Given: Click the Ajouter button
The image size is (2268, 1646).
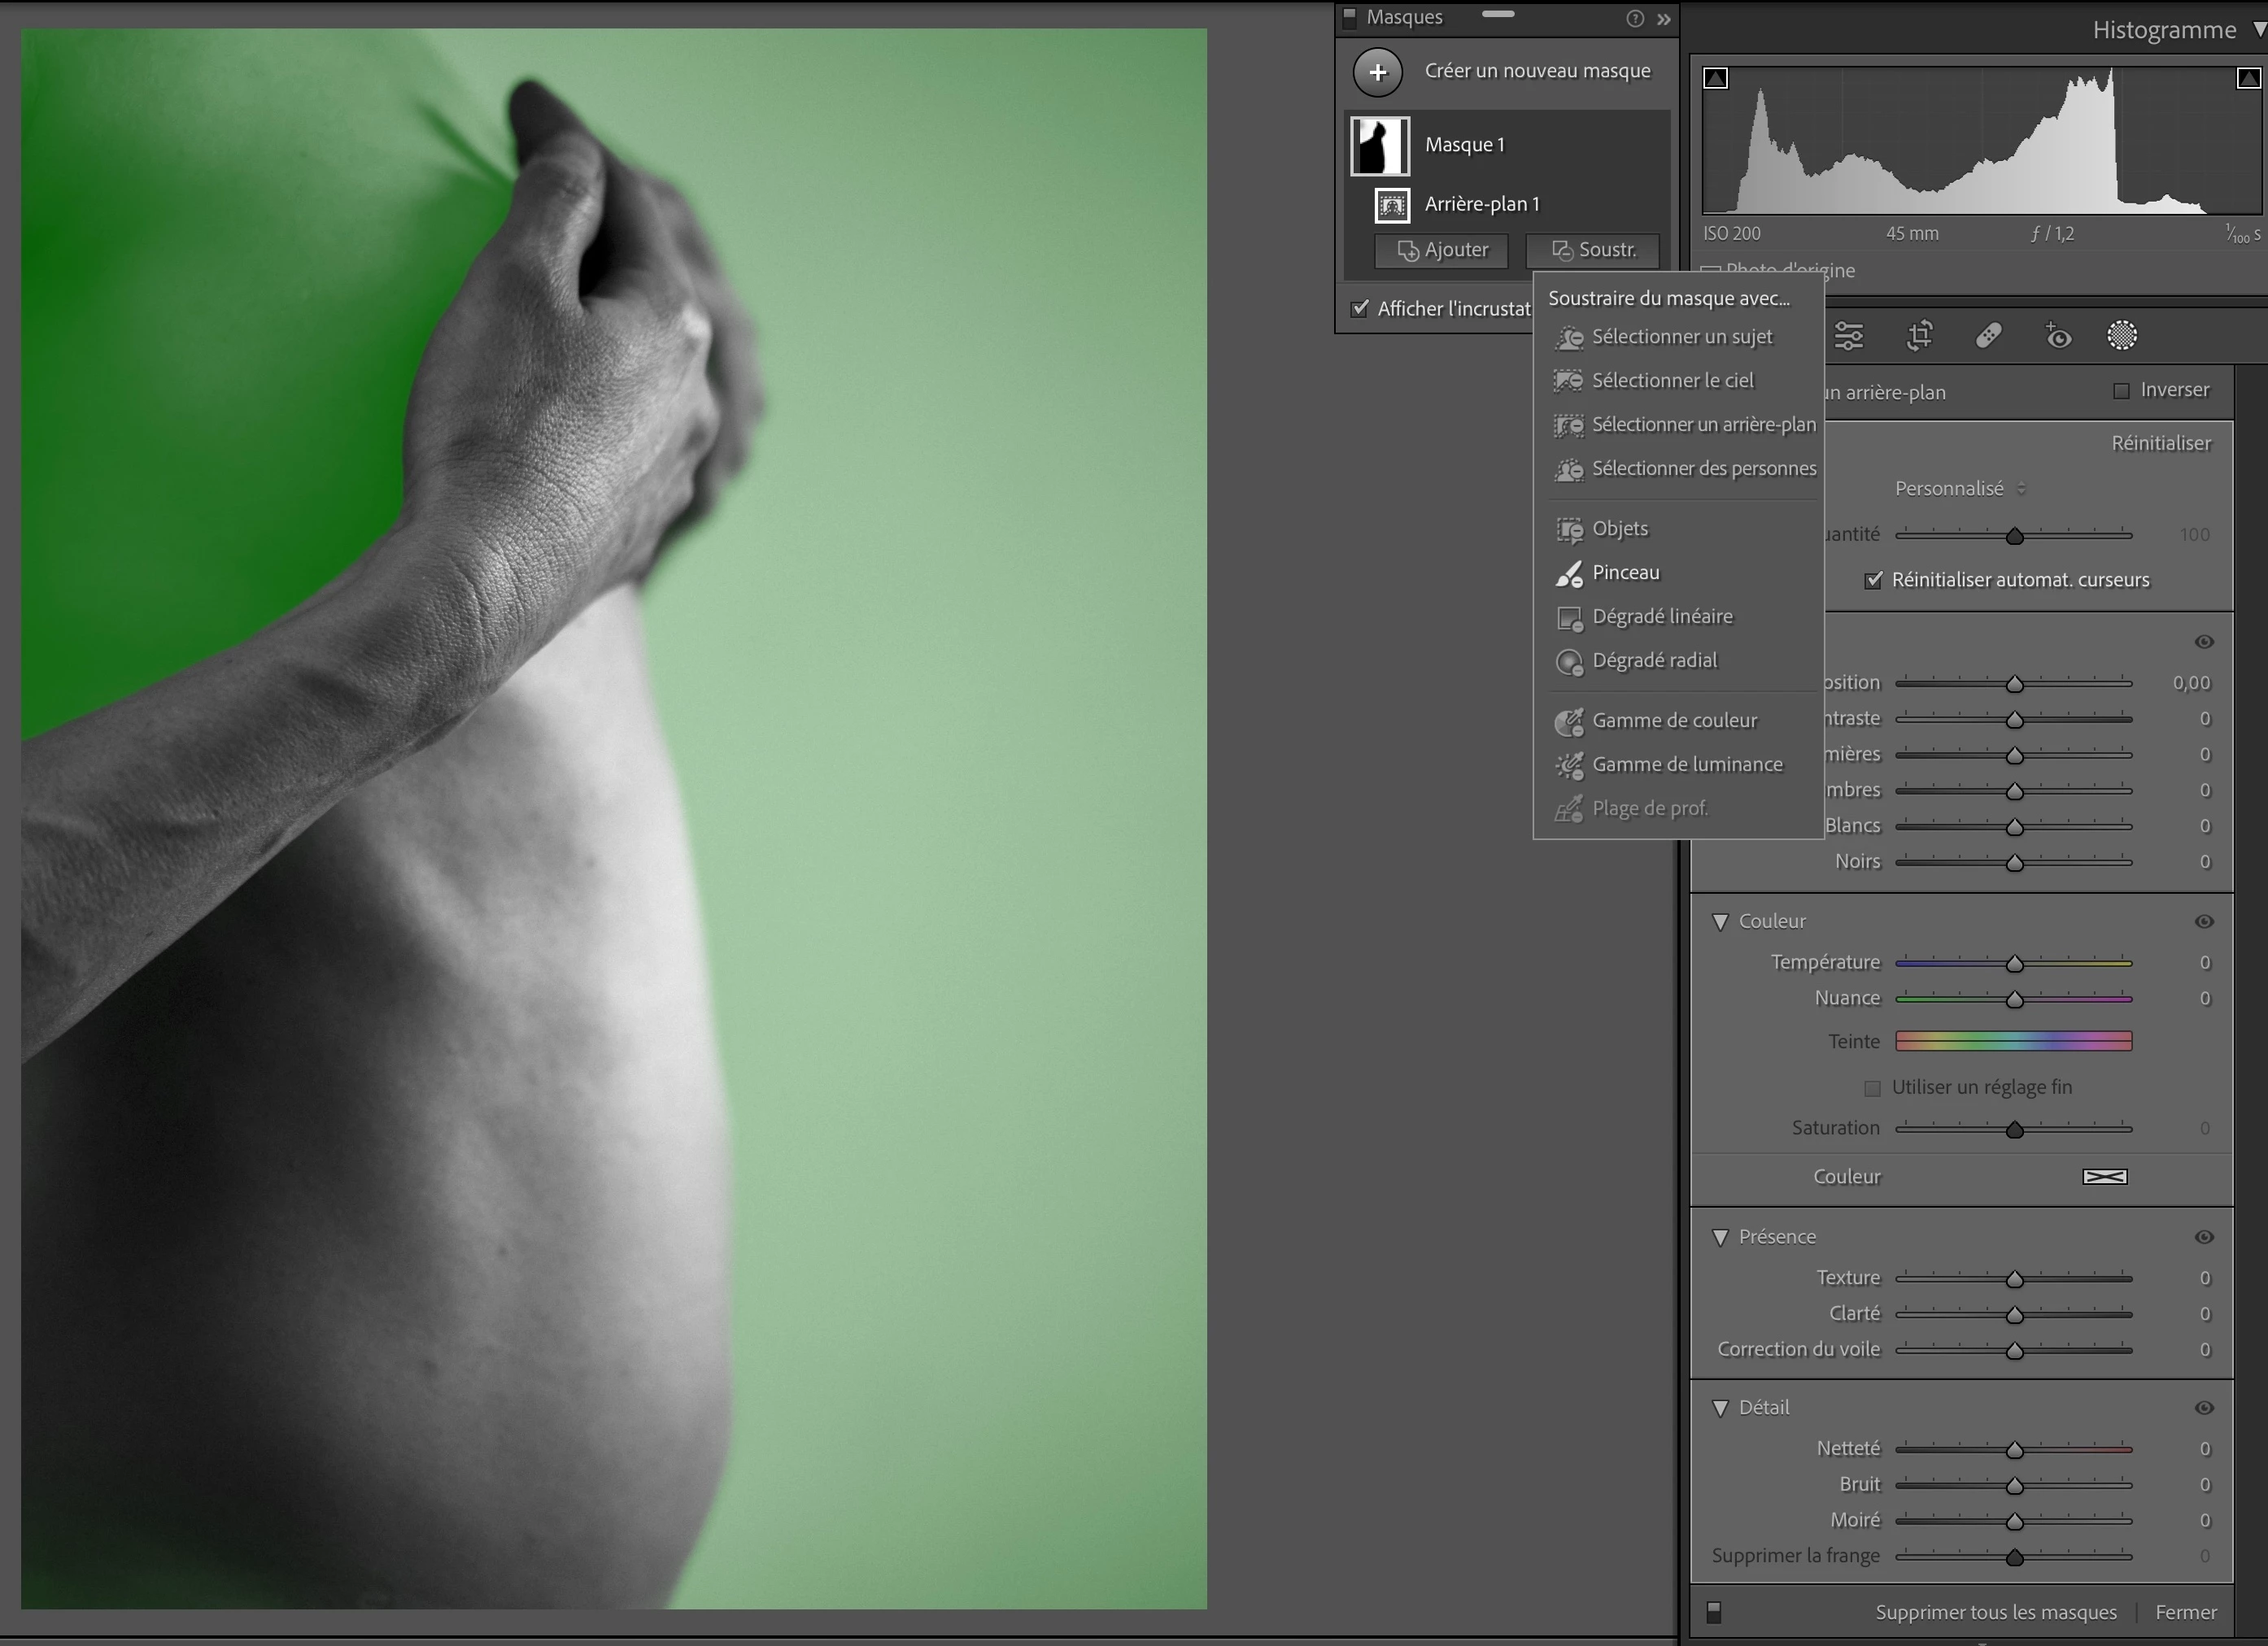Looking at the screenshot, I should (x=1441, y=250).
